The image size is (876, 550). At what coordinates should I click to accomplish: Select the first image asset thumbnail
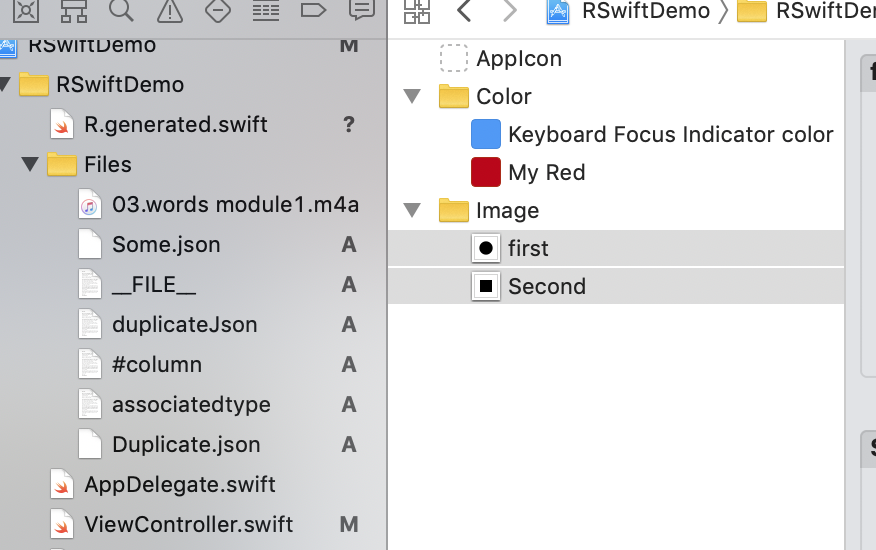(x=486, y=248)
